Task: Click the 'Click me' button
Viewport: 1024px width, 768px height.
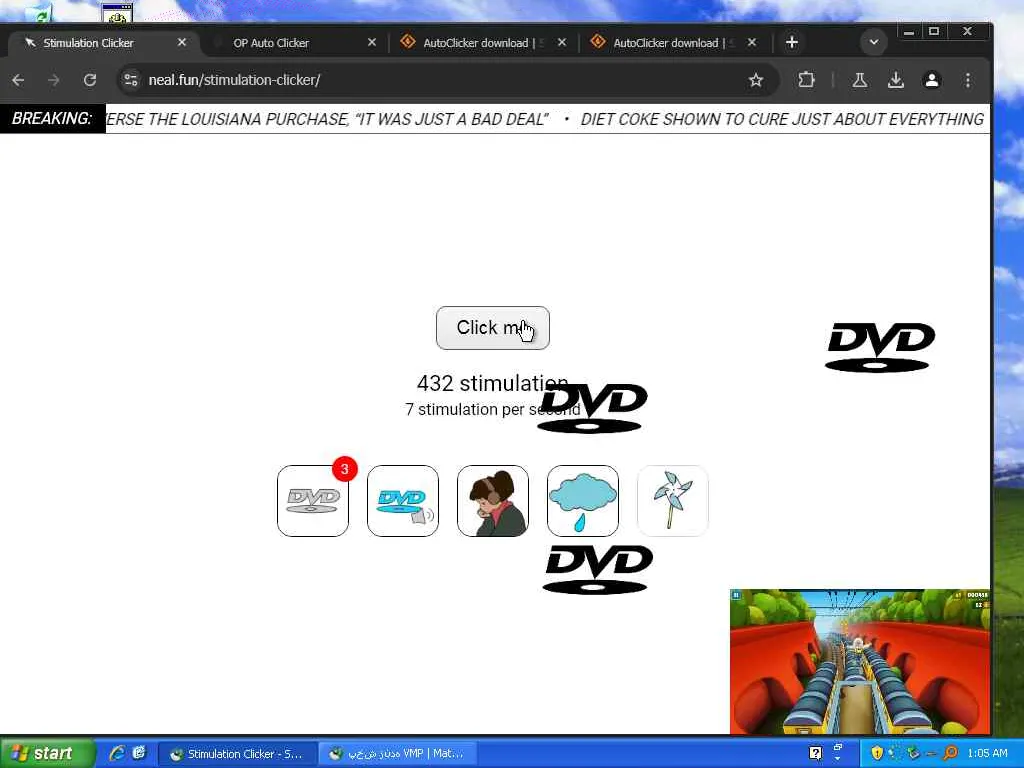Action: (493, 328)
